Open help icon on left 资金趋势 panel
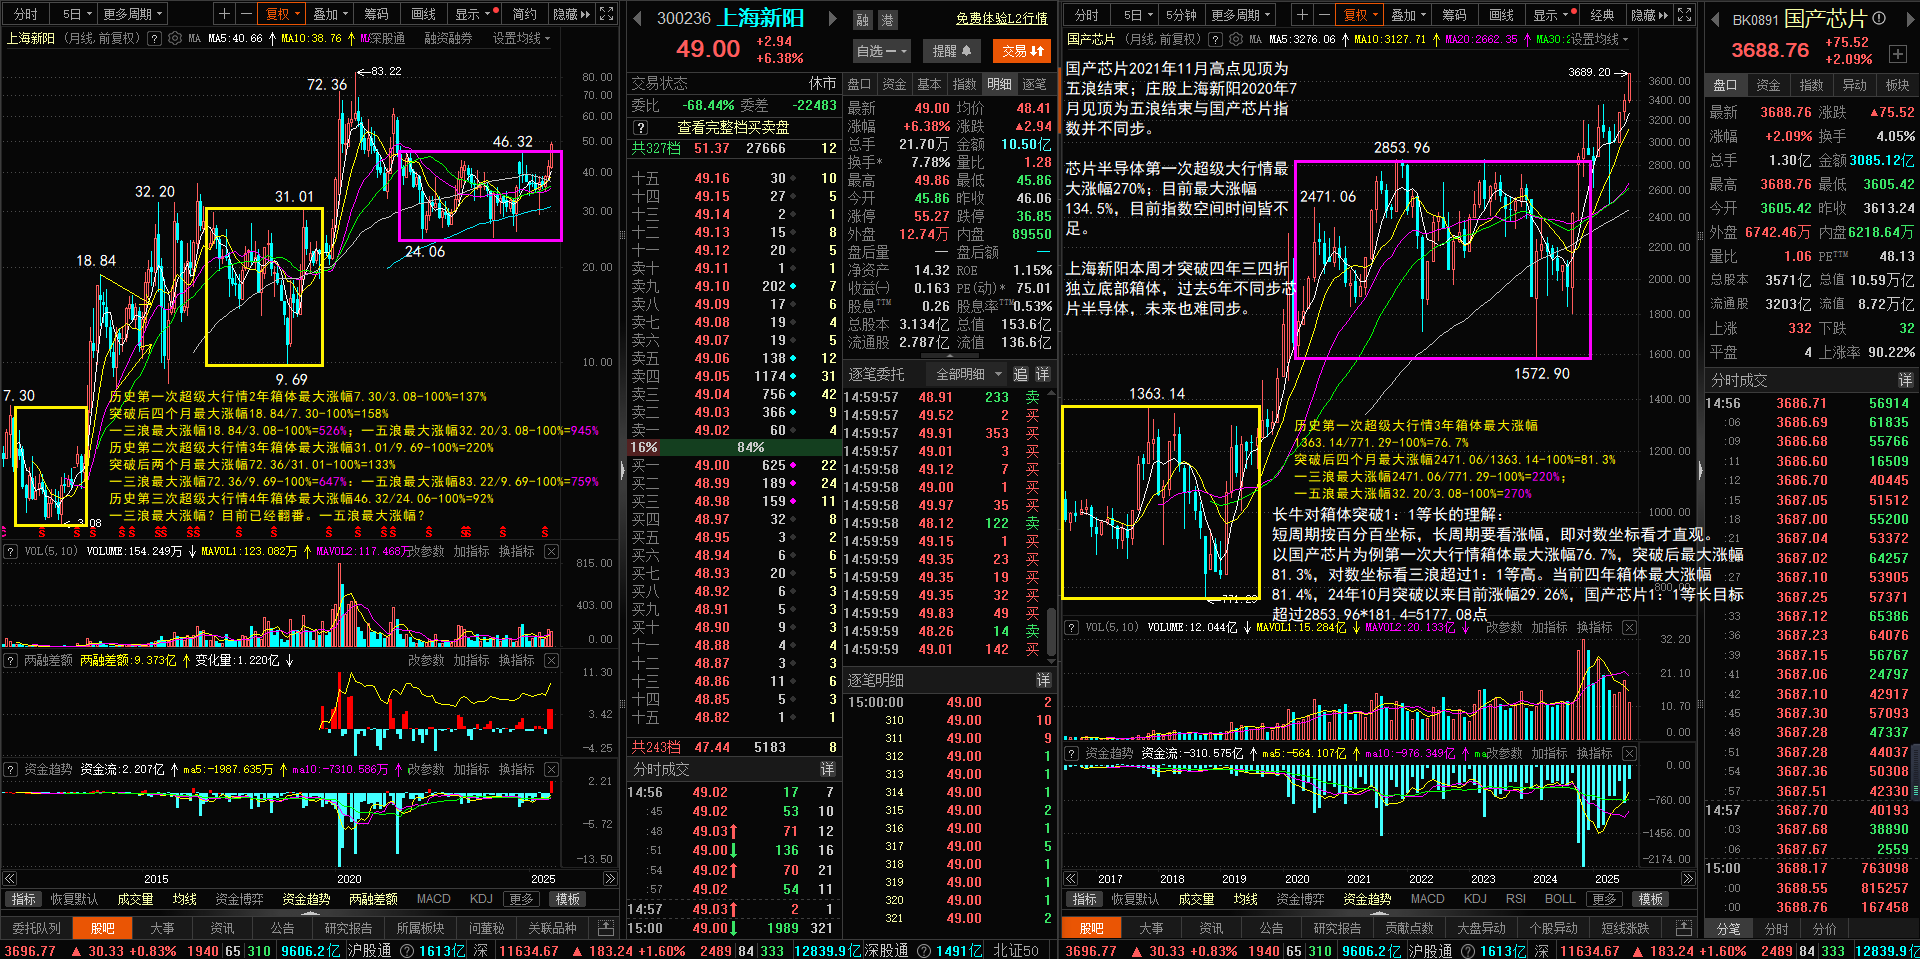Screen dimensions: 1920x959 (x=11, y=769)
